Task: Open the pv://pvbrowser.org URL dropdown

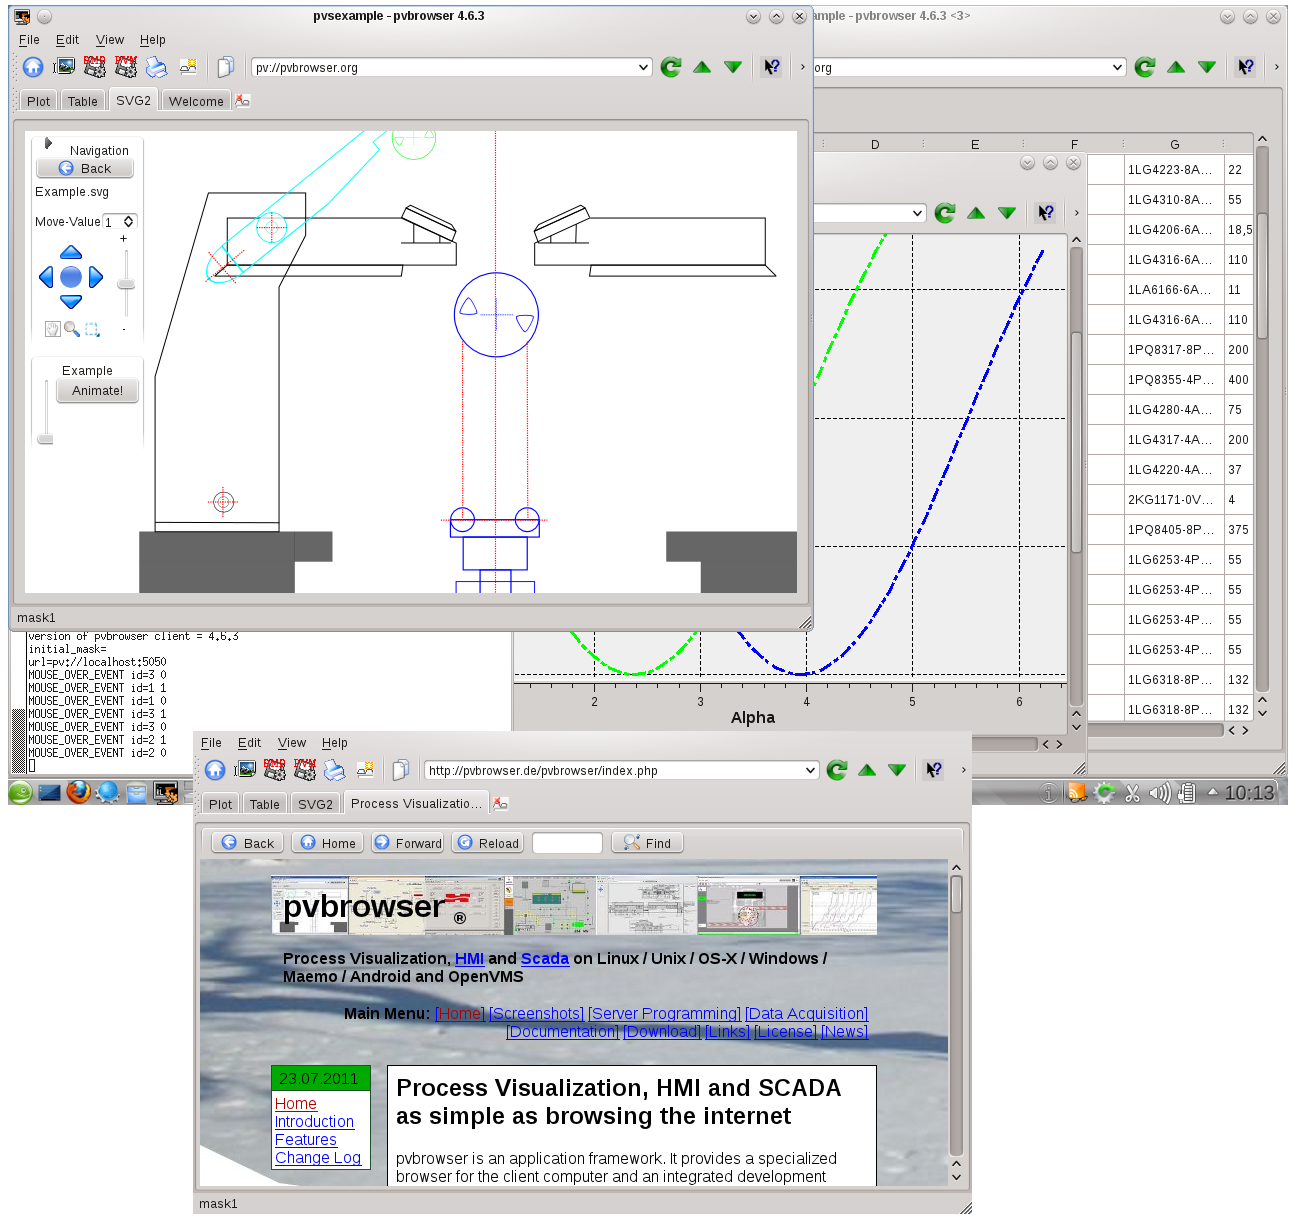Action: (x=643, y=67)
